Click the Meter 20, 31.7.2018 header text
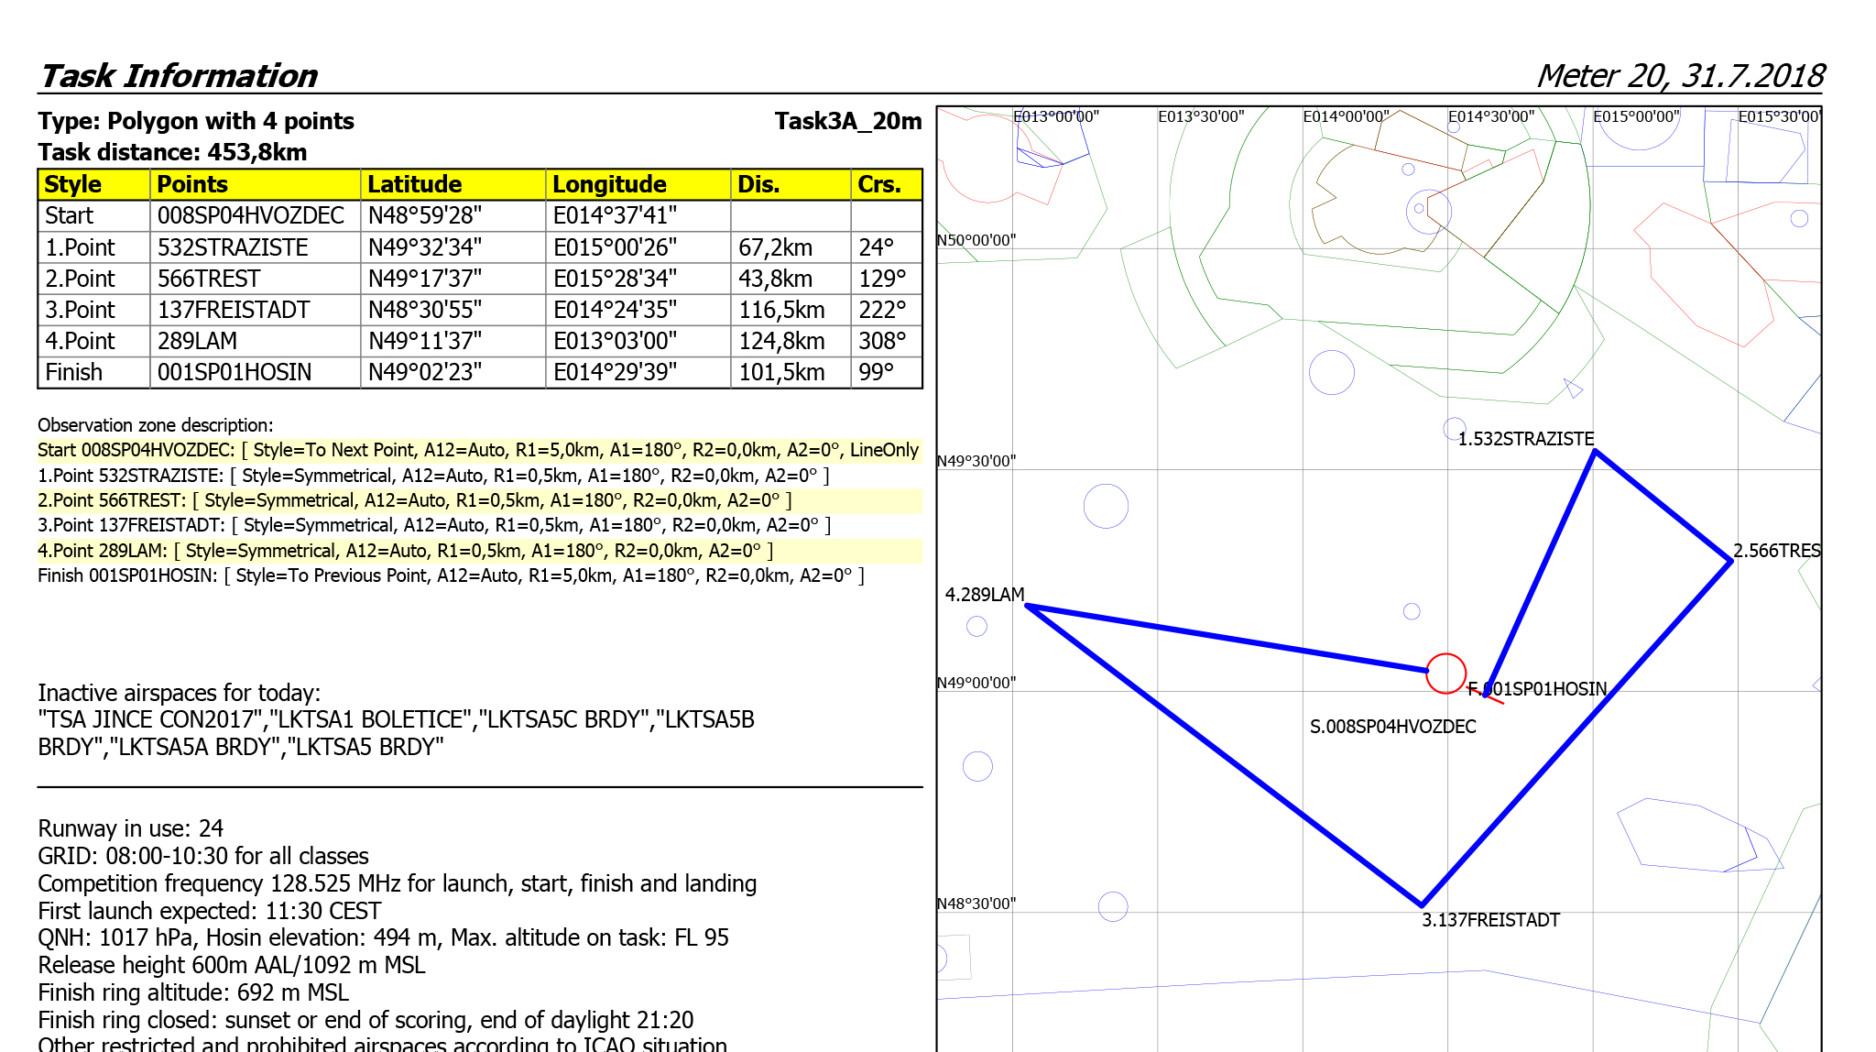Image resolution: width=1876 pixels, height=1052 pixels. pos(1679,76)
